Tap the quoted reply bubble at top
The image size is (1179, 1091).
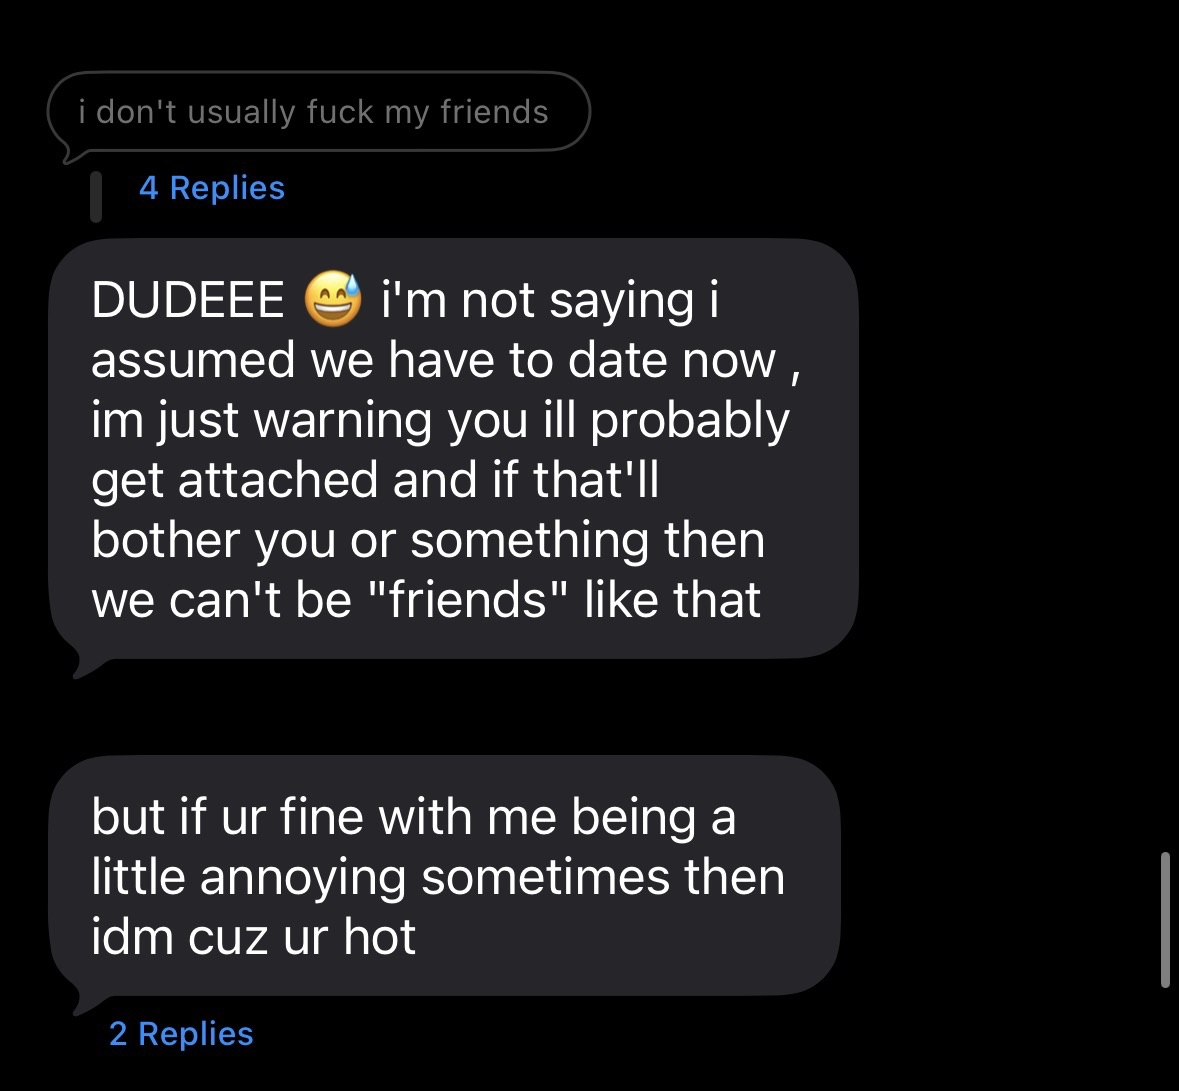pyautogui.click(x=318, y=112)
